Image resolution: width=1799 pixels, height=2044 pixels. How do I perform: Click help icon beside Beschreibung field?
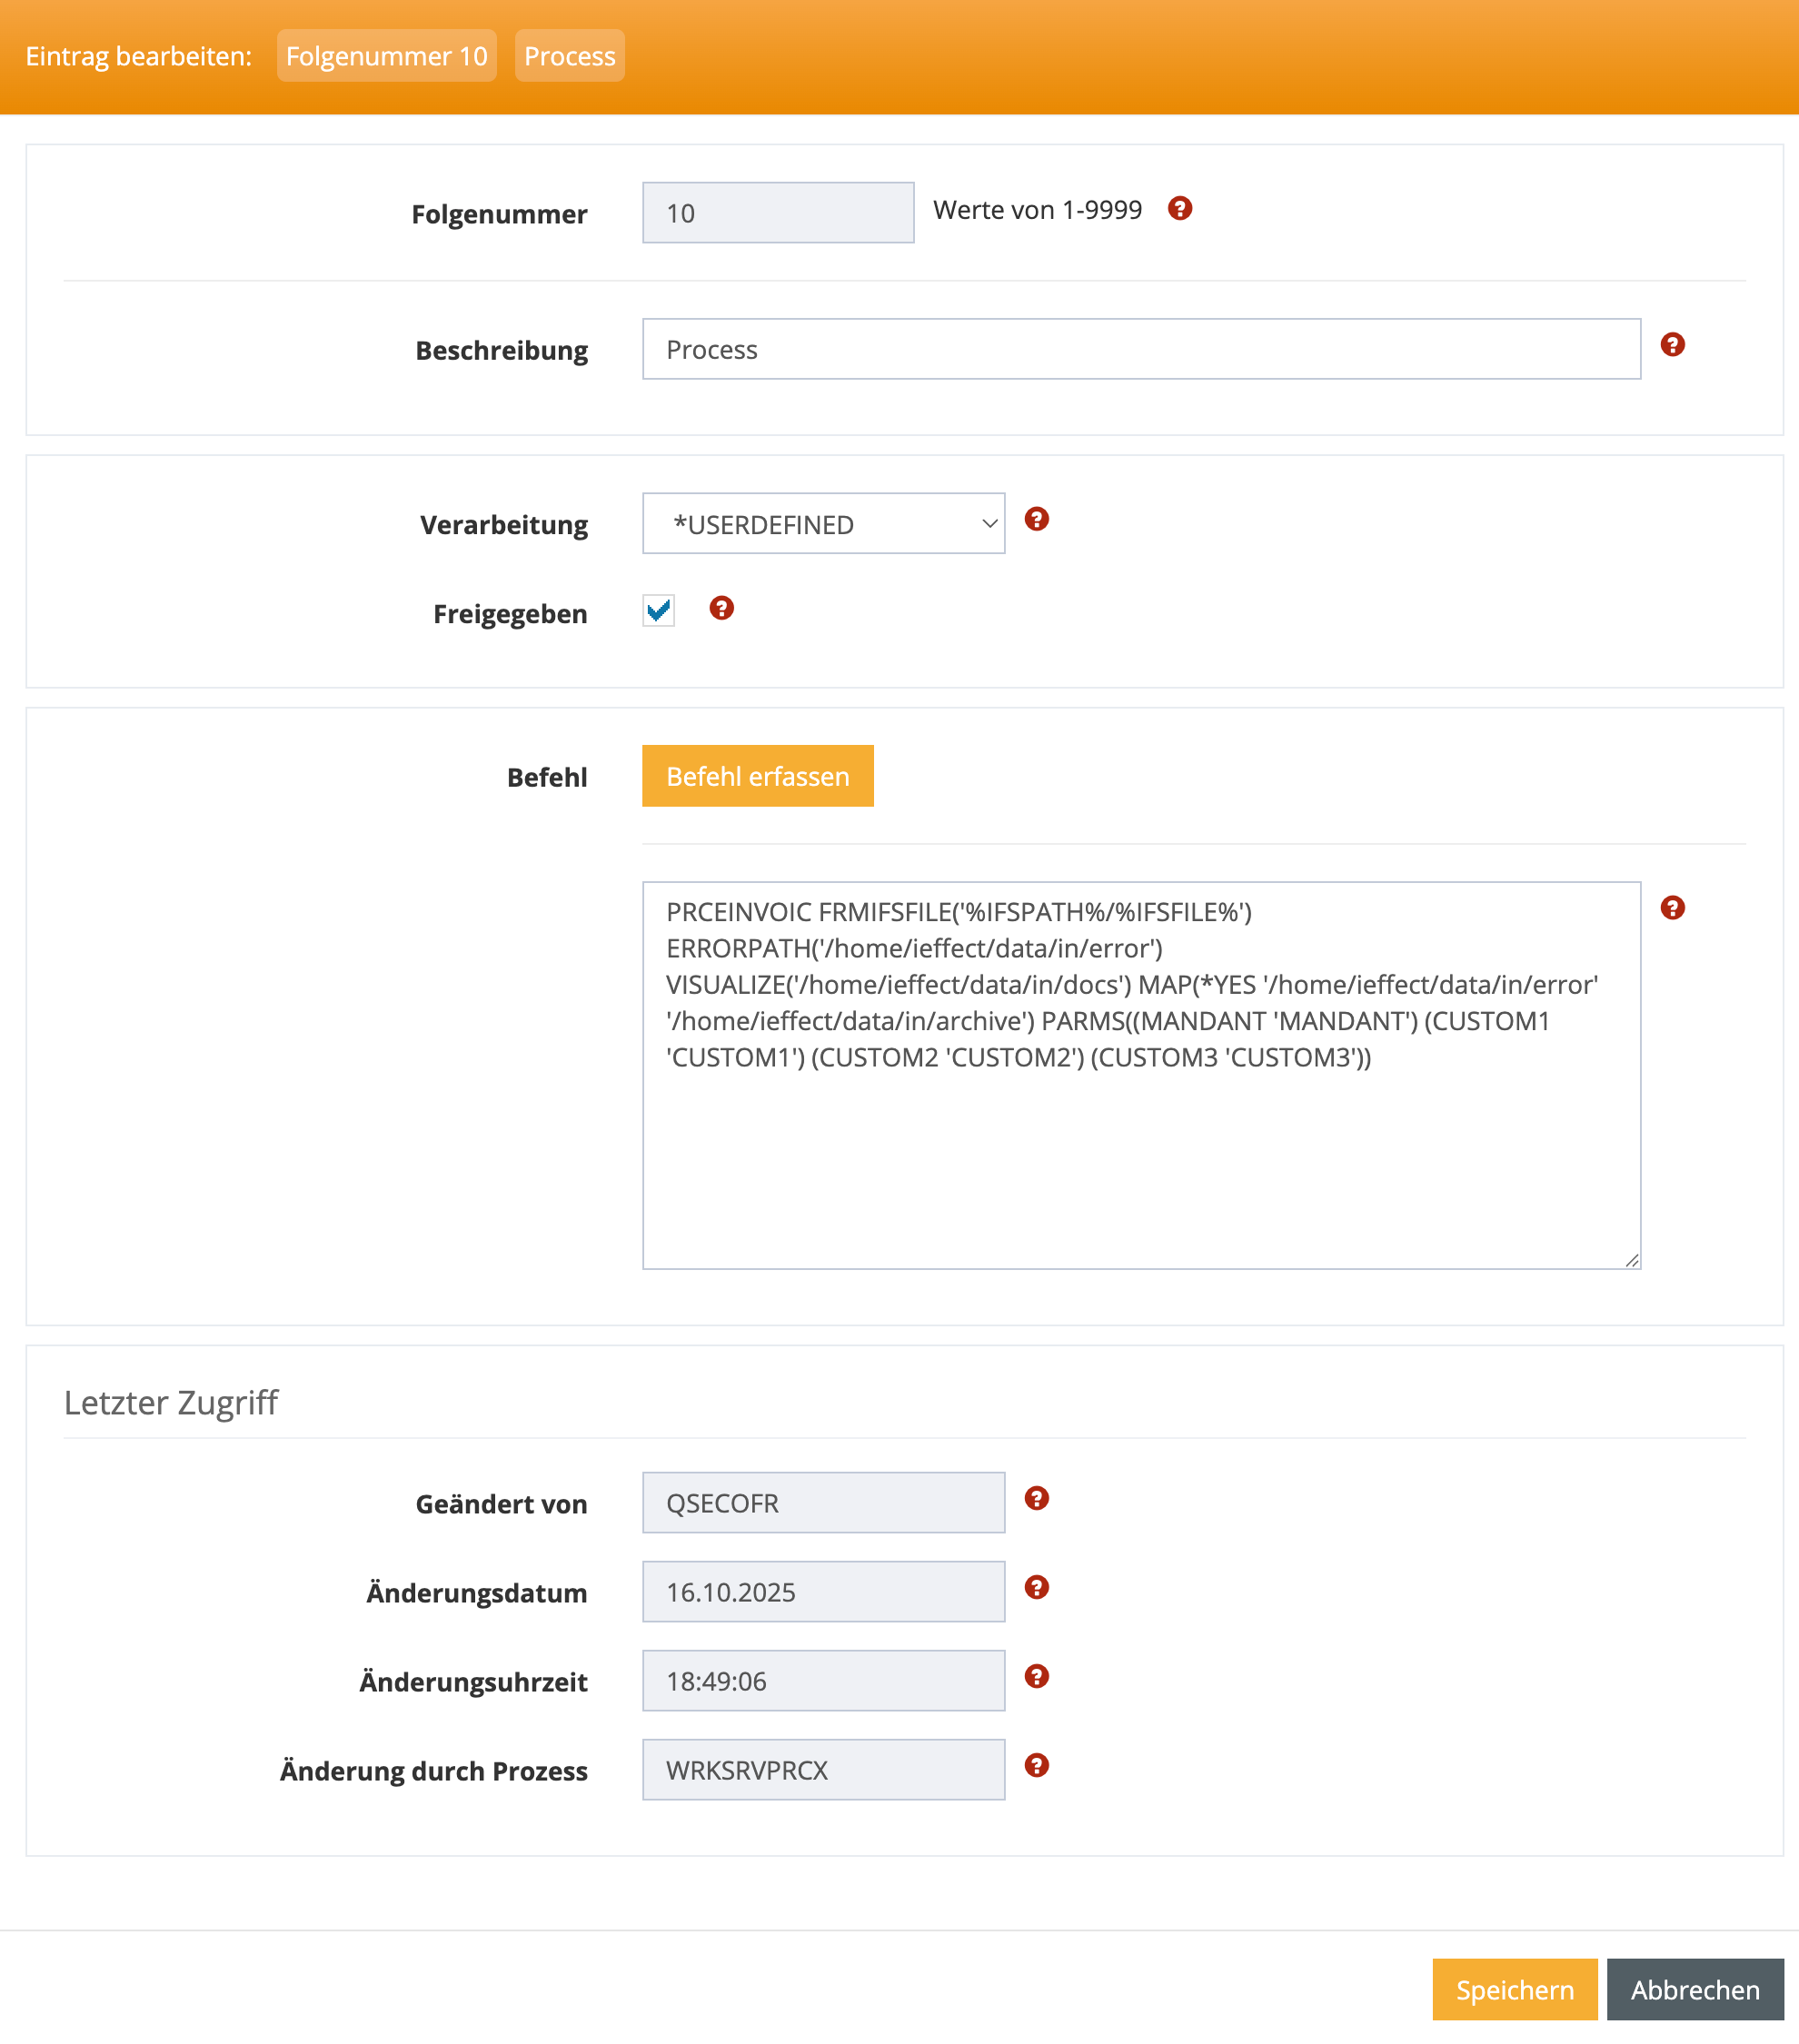click(1672, 345)
